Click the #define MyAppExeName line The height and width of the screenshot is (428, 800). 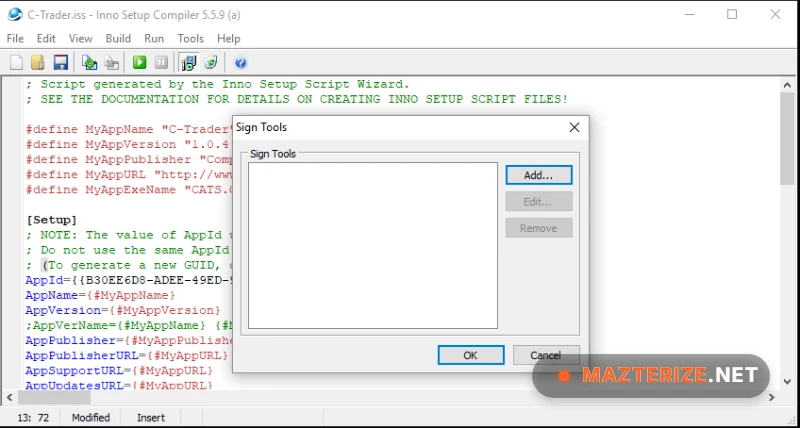click(x=129, y=190)
